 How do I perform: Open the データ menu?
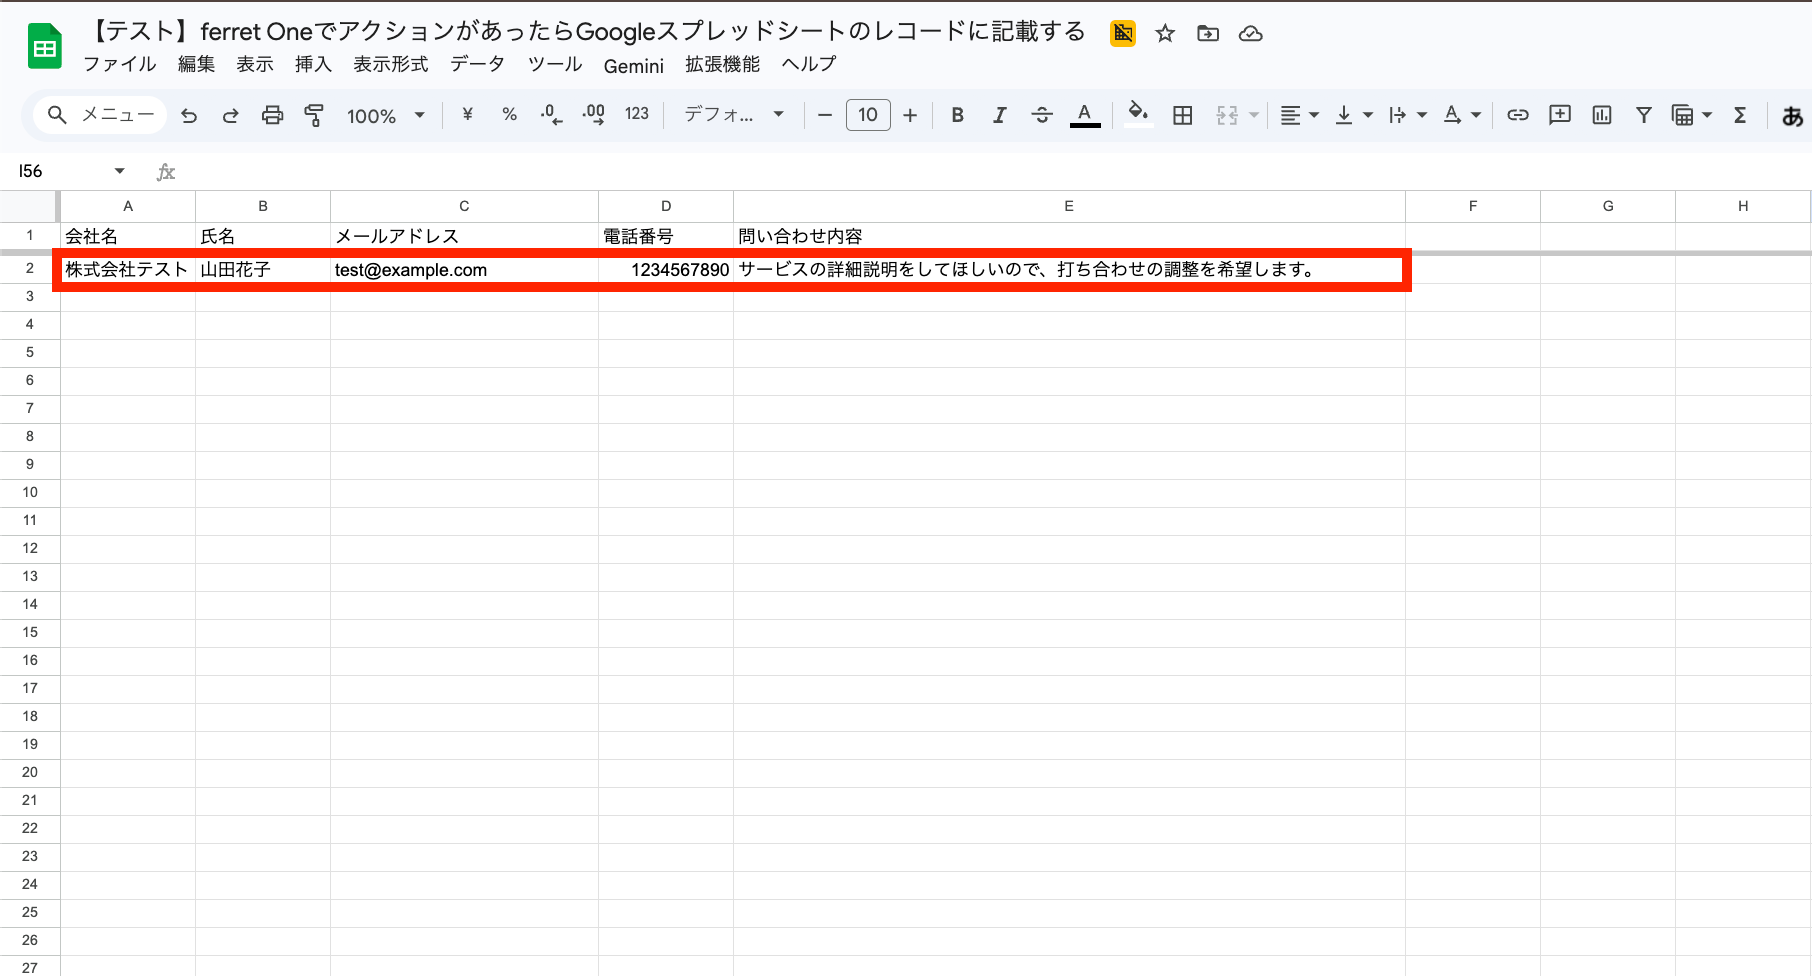click(477, 64)
